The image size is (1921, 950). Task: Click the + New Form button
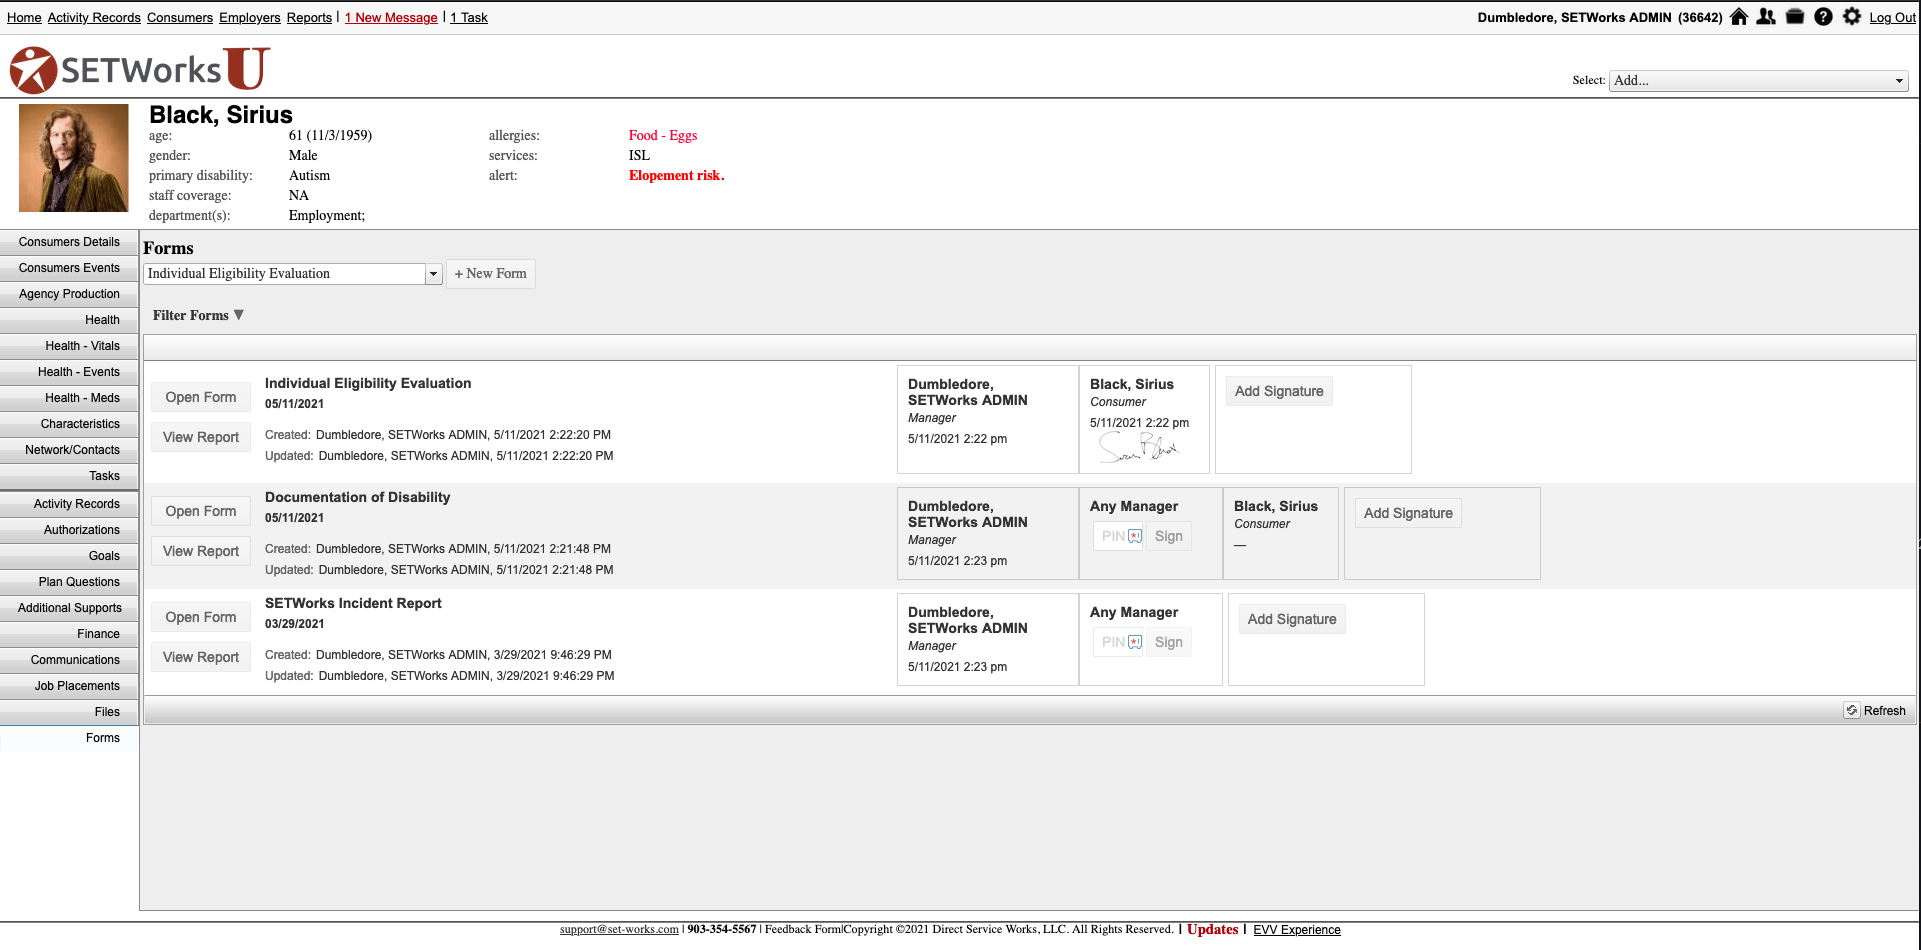[x=490, y=274]
